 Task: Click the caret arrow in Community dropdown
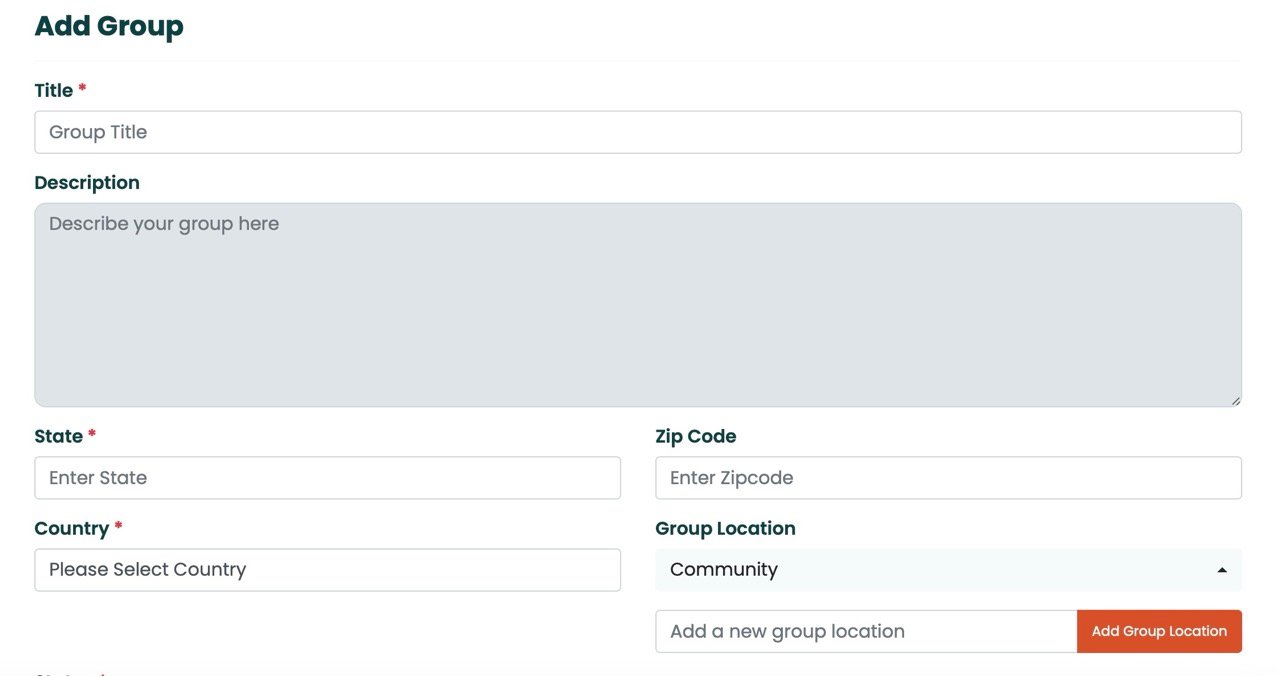1221,570
